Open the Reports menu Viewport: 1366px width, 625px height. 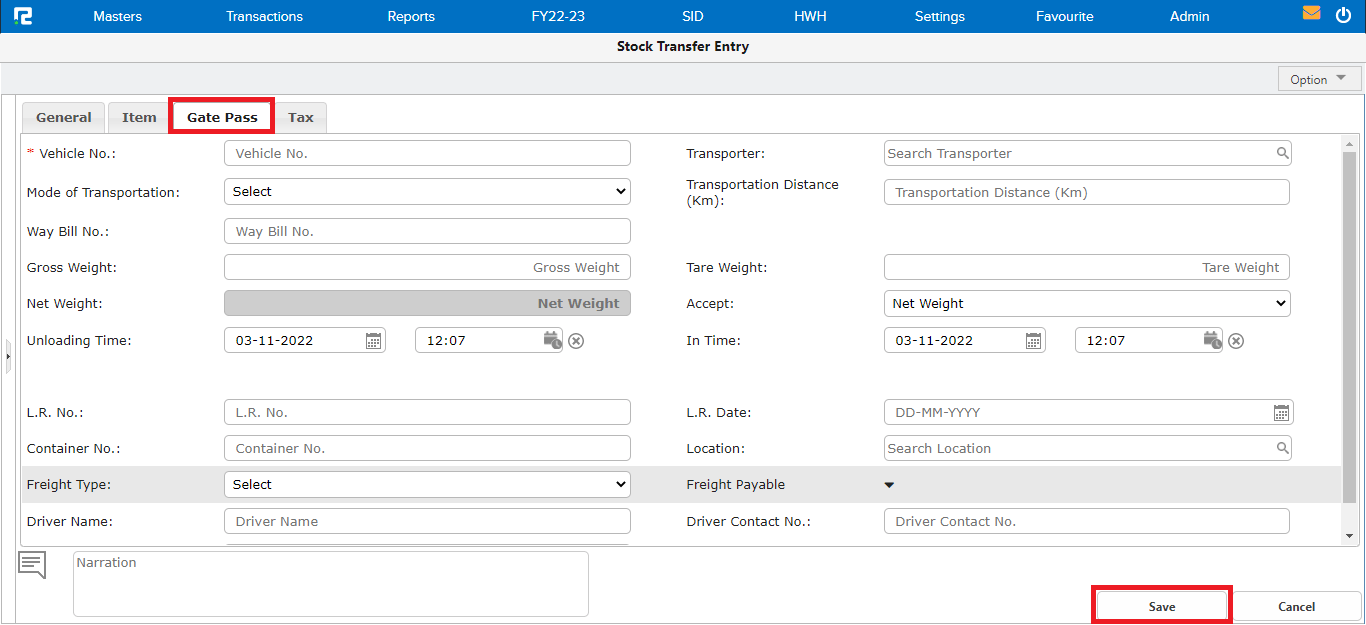point(411,16)
